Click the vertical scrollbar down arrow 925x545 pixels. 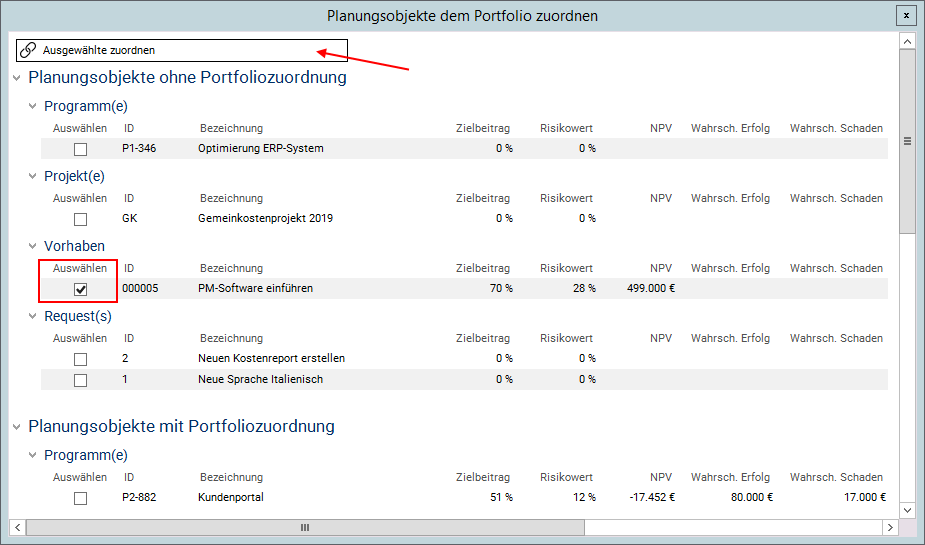pyautogui.click(x=907, y=509)
